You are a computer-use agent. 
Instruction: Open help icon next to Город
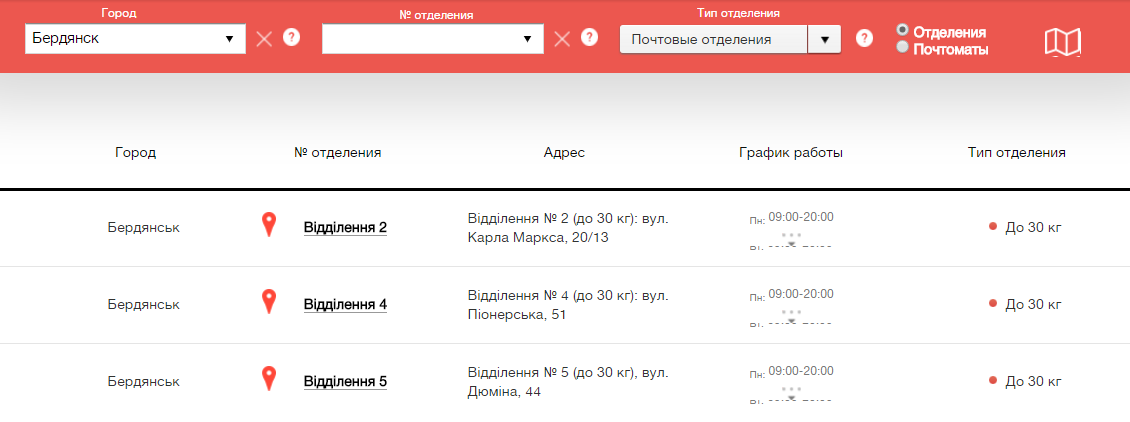pos(291,38)
